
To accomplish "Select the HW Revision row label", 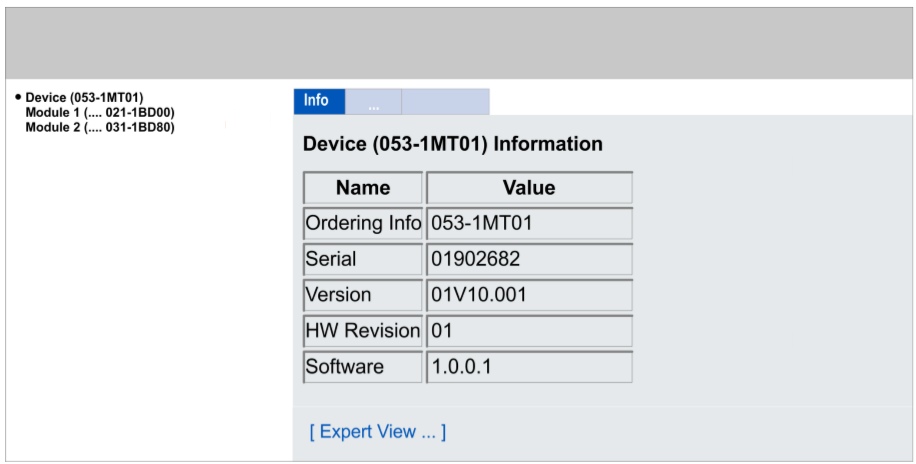I will (x=363, y=331).
